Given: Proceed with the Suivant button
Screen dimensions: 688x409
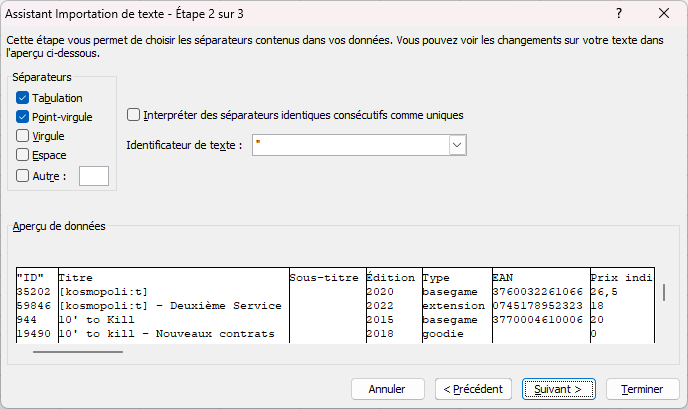Looking at the screenshot, I should click(x=558, y=388).
